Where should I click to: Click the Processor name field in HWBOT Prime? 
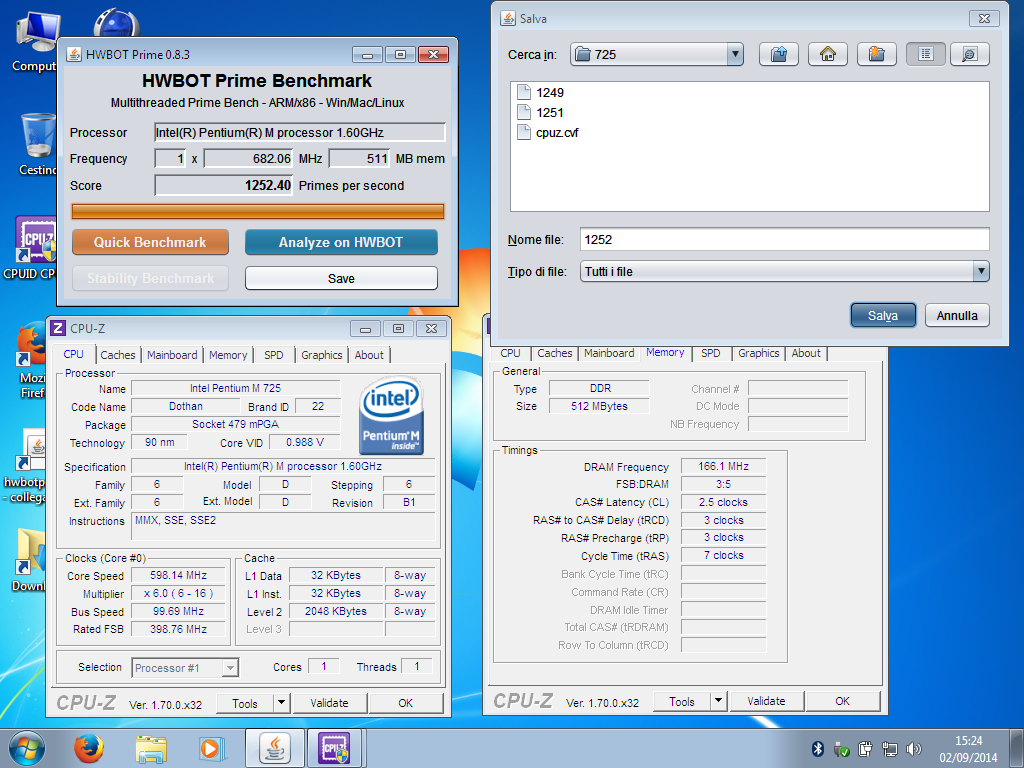300,133
